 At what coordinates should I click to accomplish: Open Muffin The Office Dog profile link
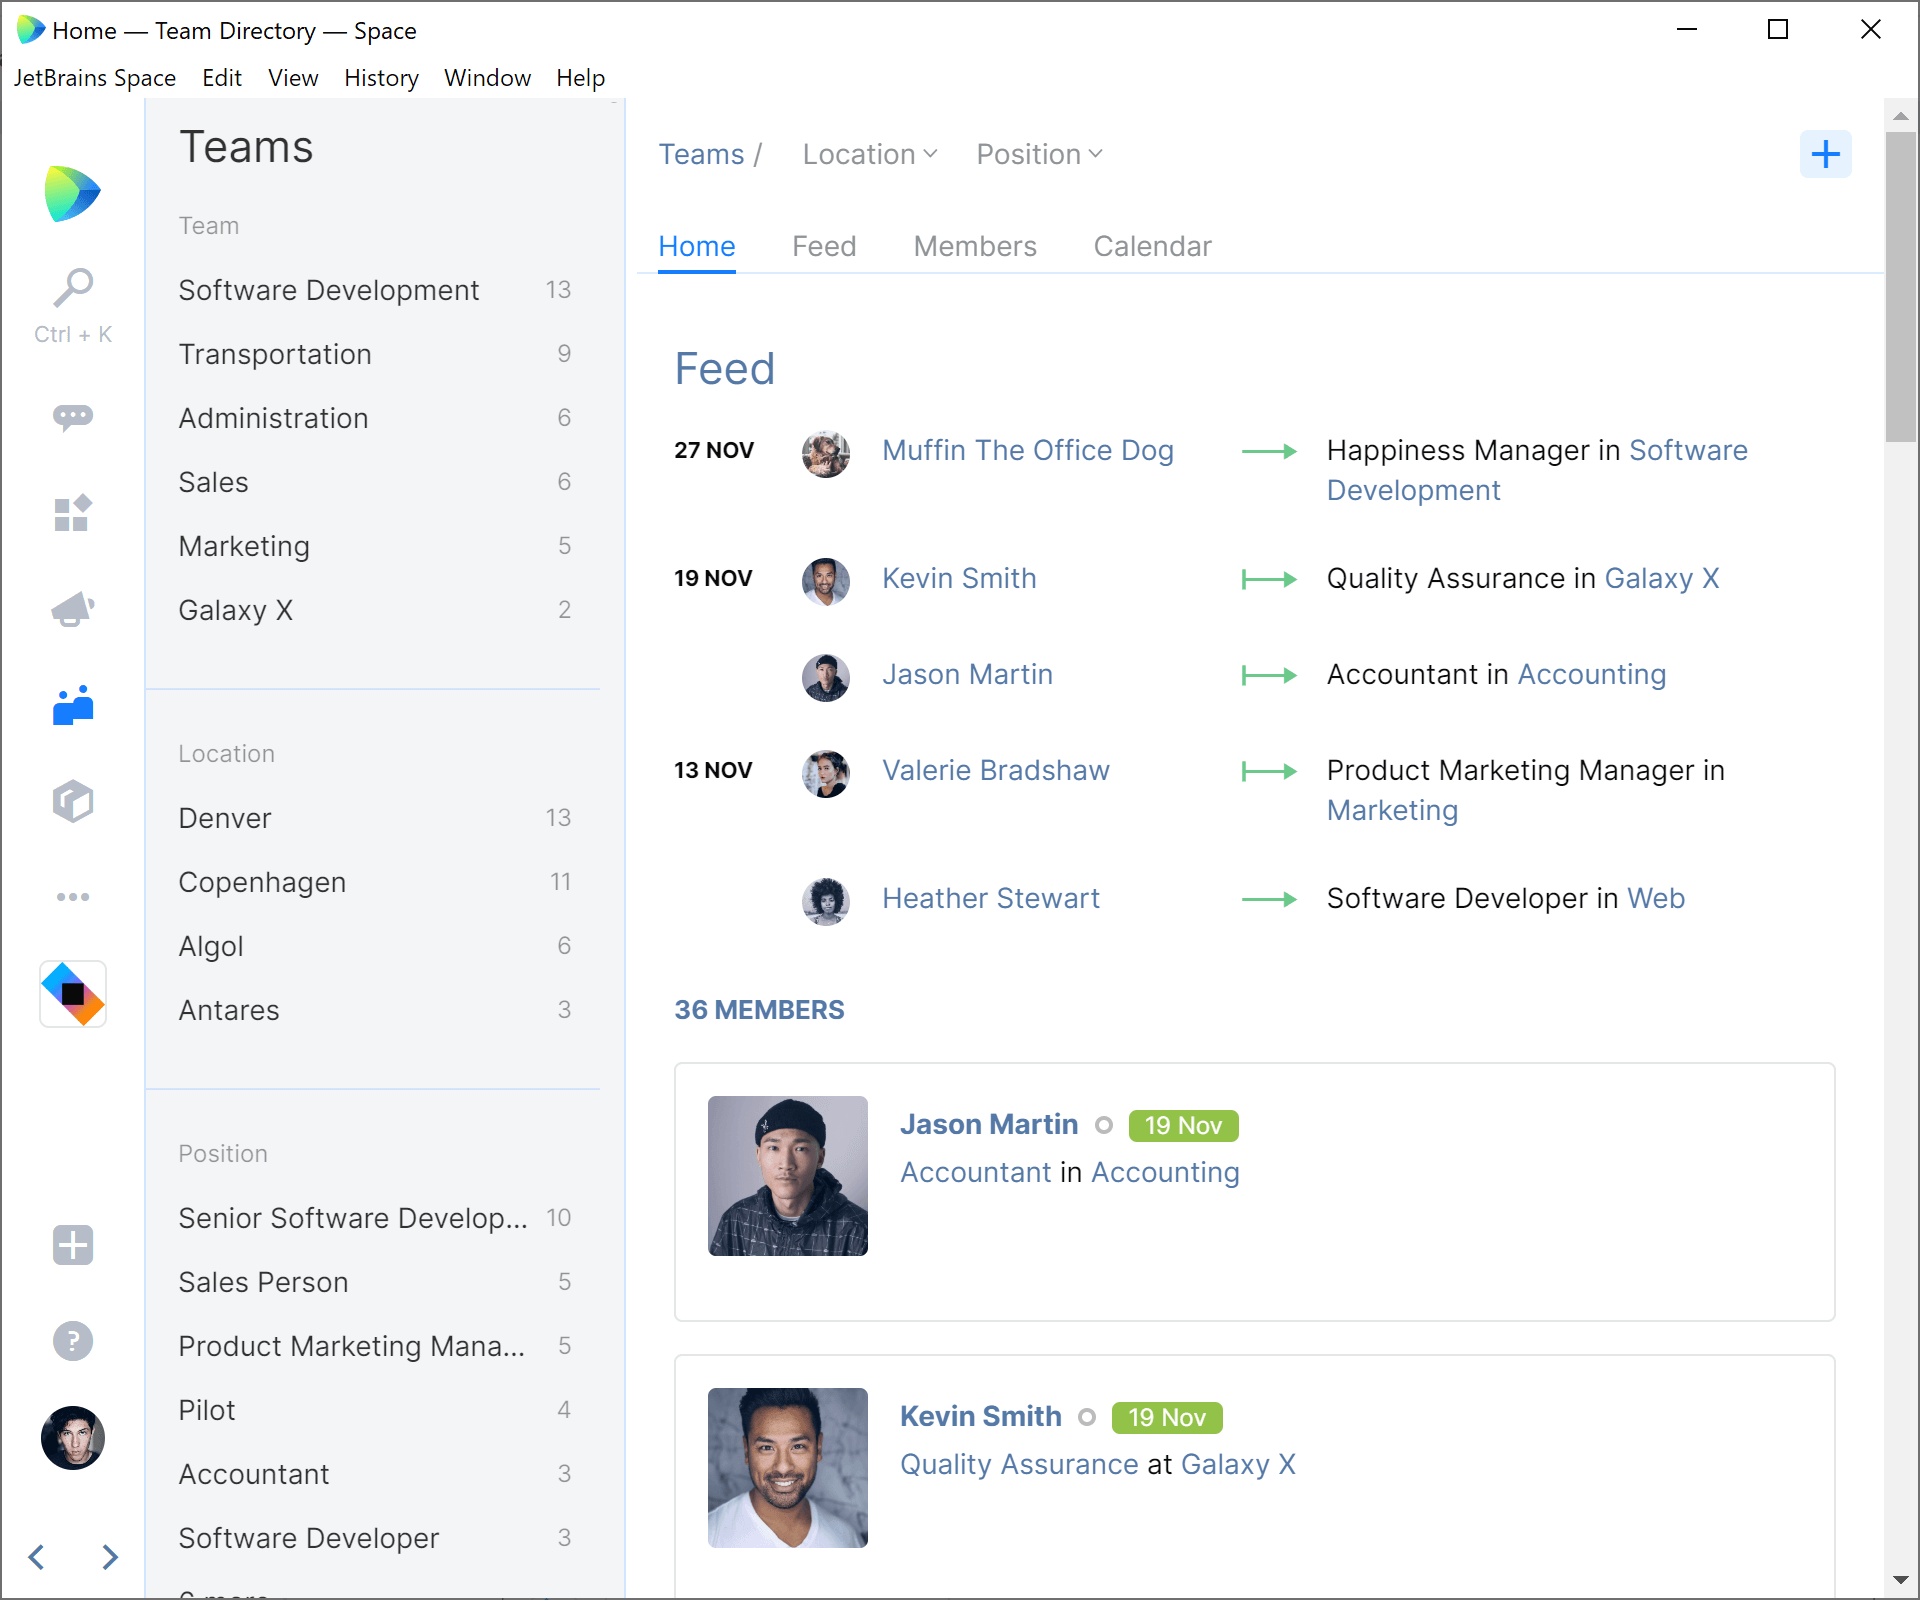[1028, 450]
